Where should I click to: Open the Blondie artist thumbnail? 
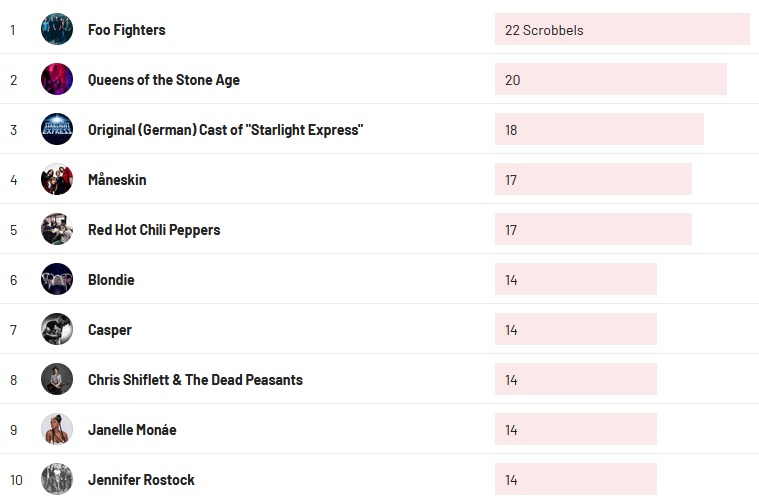pos(57,279)
